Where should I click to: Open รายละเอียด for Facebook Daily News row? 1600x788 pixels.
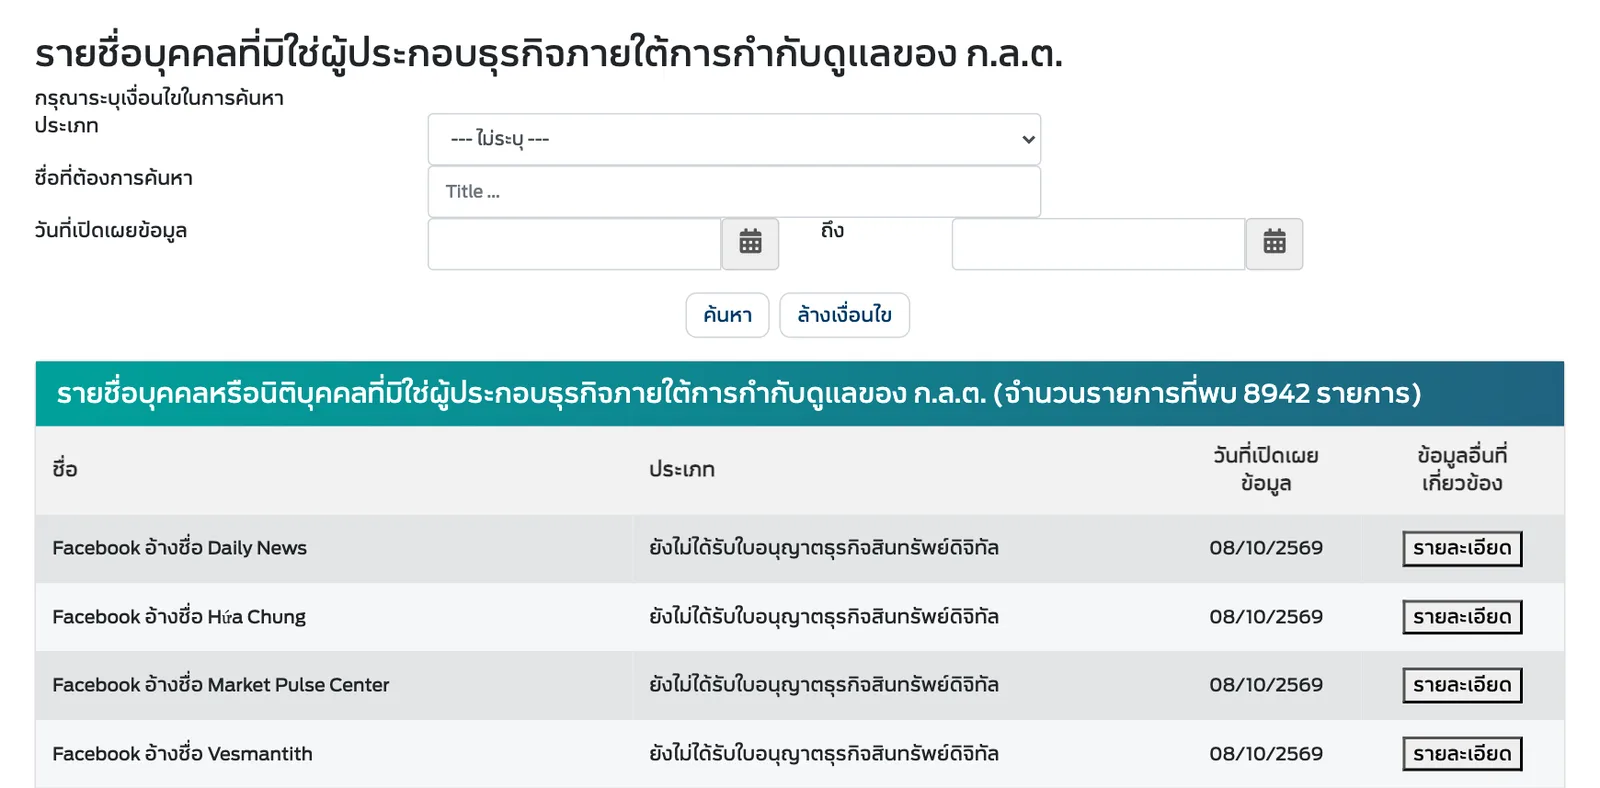[1462, 548]
